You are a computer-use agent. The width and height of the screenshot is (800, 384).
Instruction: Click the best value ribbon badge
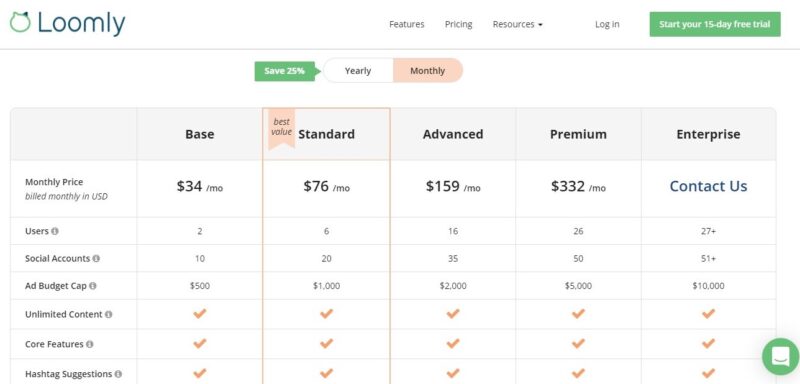pyautogui.click(x=282, y=129)
